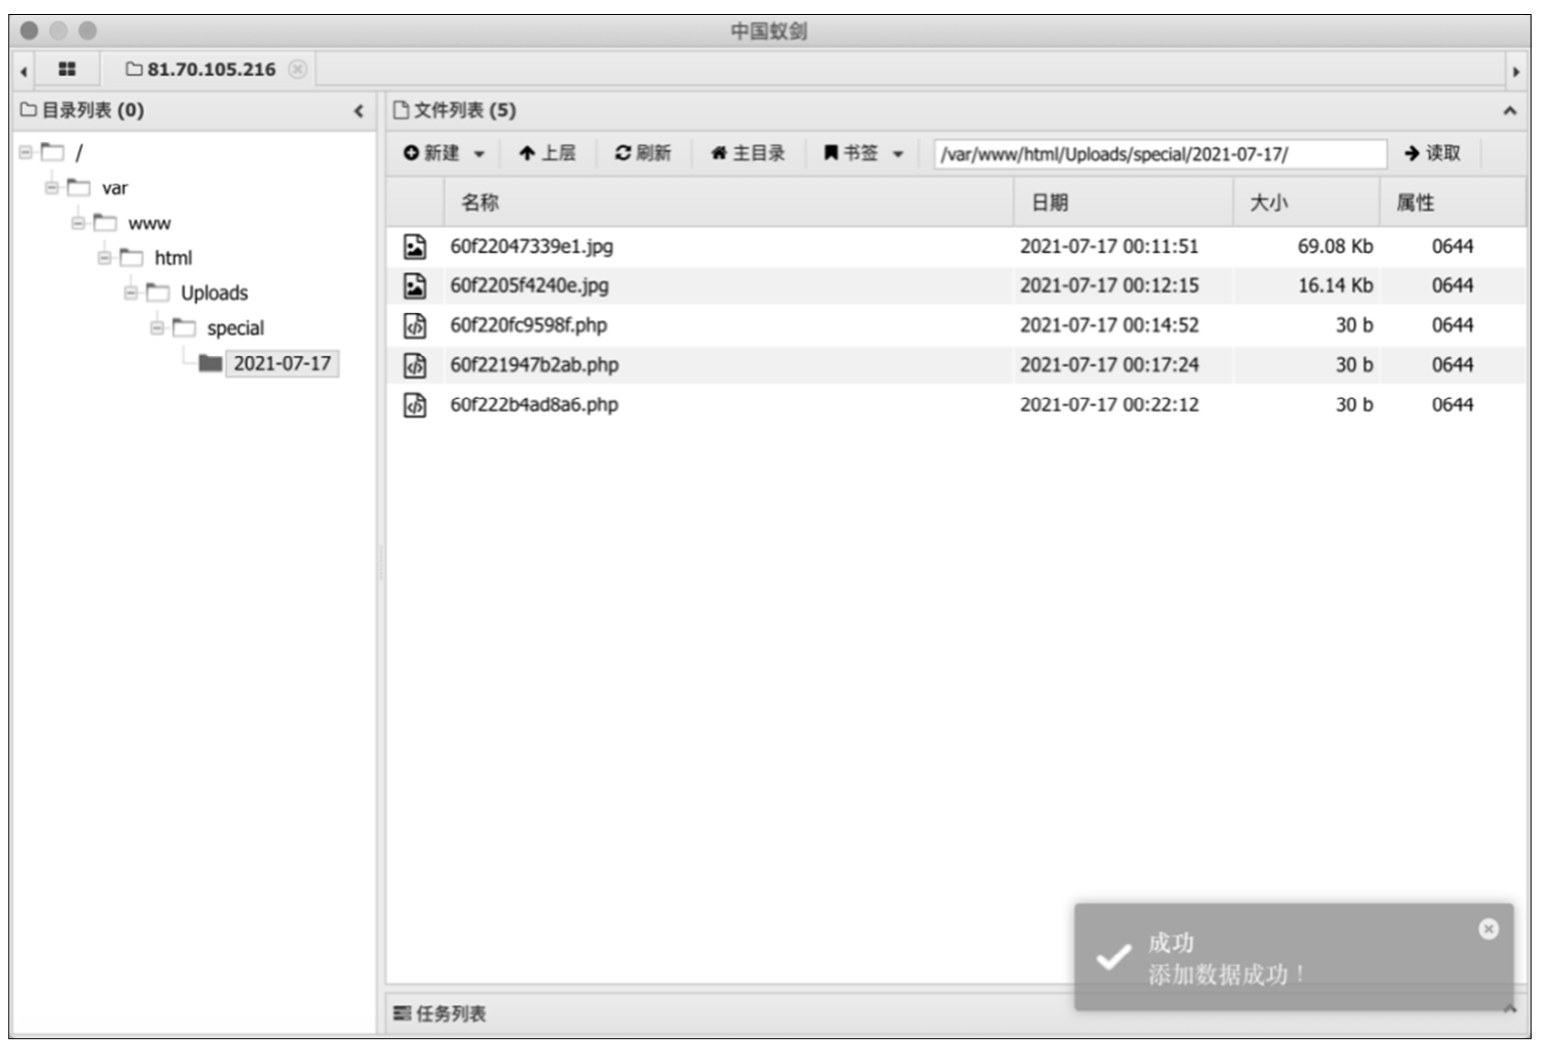
Task: Collapse the html tree node
Action: pos(104,257)
